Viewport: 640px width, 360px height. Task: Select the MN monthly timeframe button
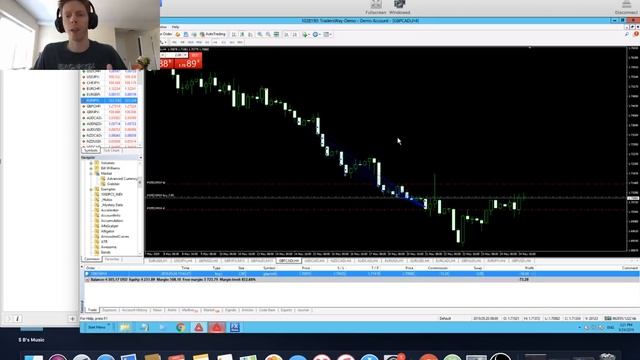(240, 42)
